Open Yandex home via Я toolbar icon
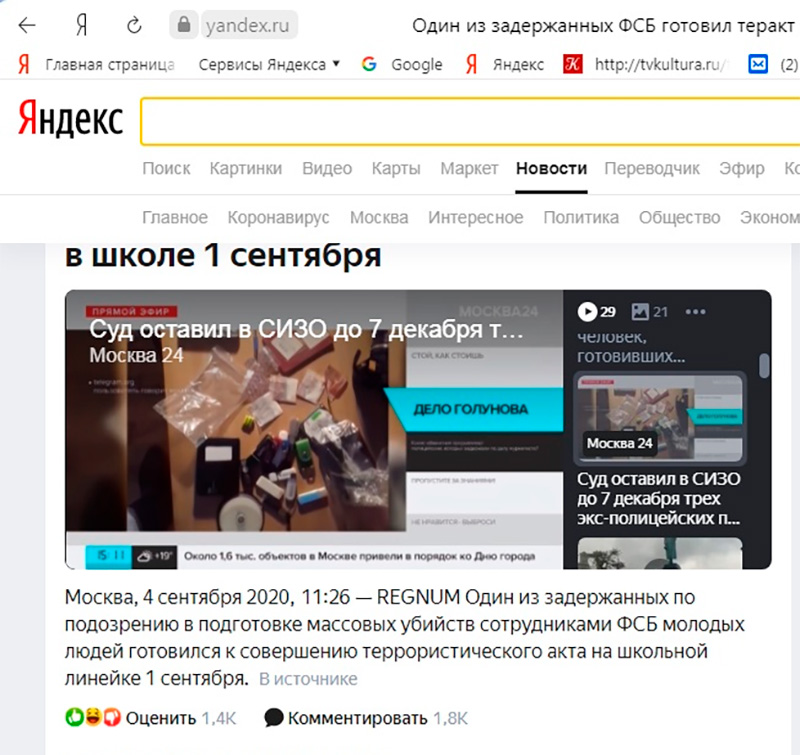The image size is (800, 755). click(82, 25)
